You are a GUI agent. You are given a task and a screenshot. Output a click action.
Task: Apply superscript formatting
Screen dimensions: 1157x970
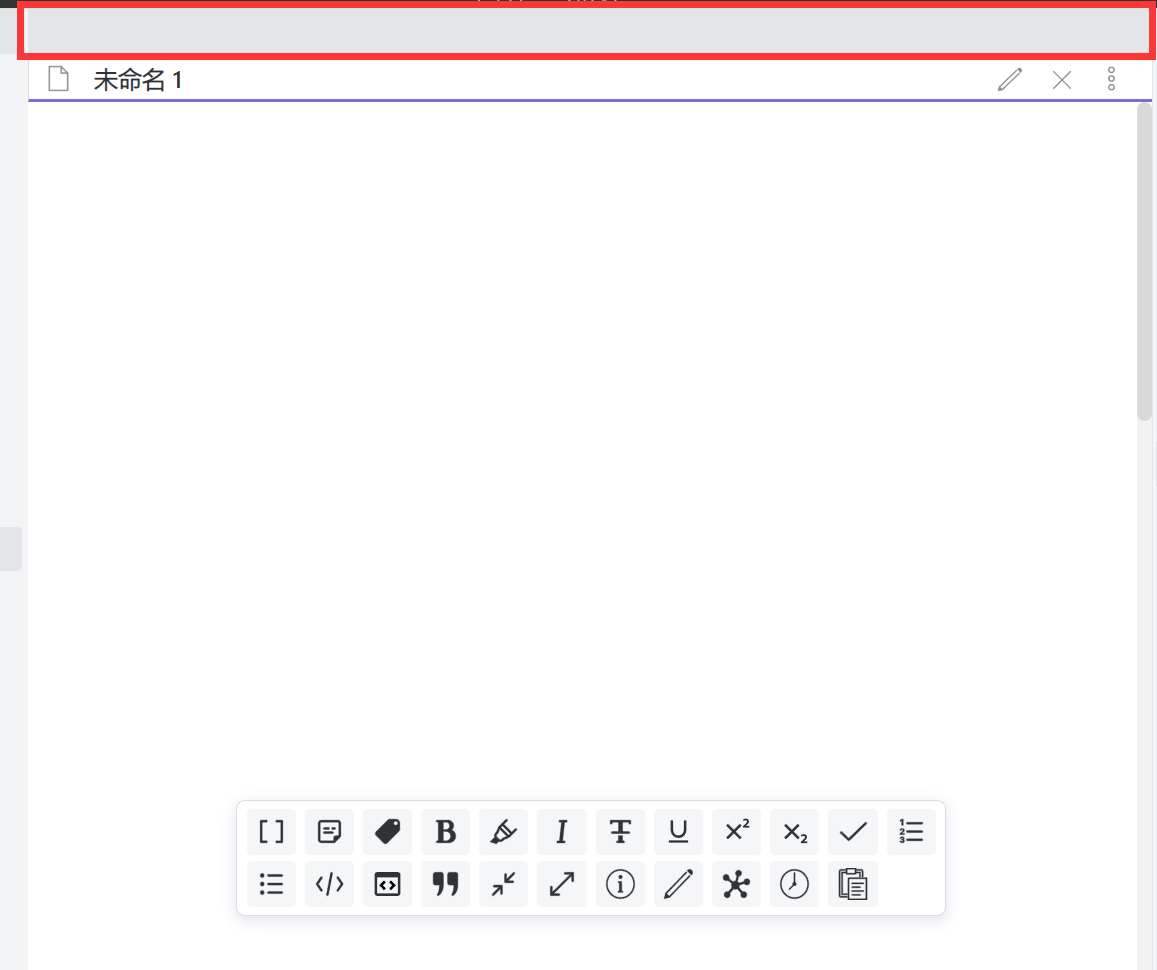[736, 831]
